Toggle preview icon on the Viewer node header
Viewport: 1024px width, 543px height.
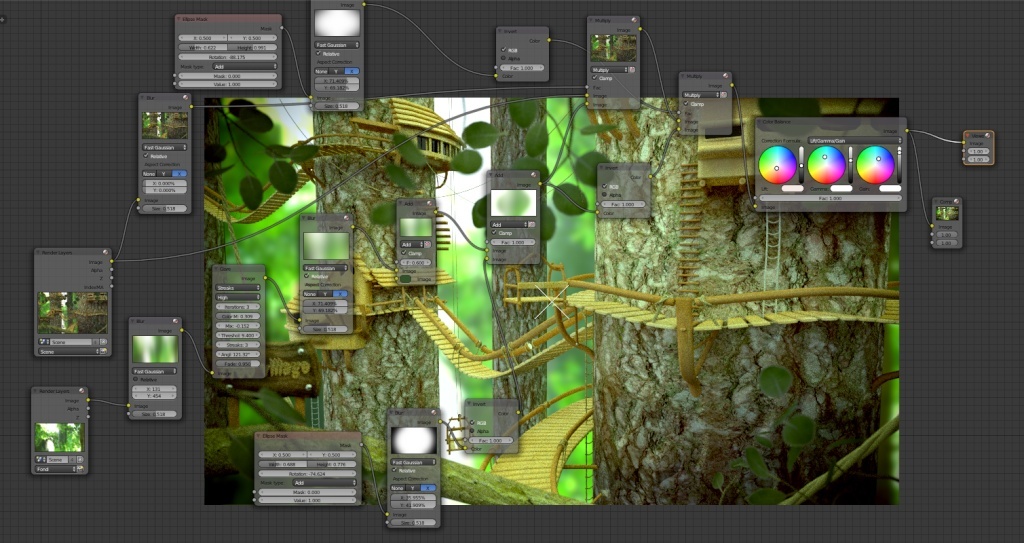click(x=988, y=135)
